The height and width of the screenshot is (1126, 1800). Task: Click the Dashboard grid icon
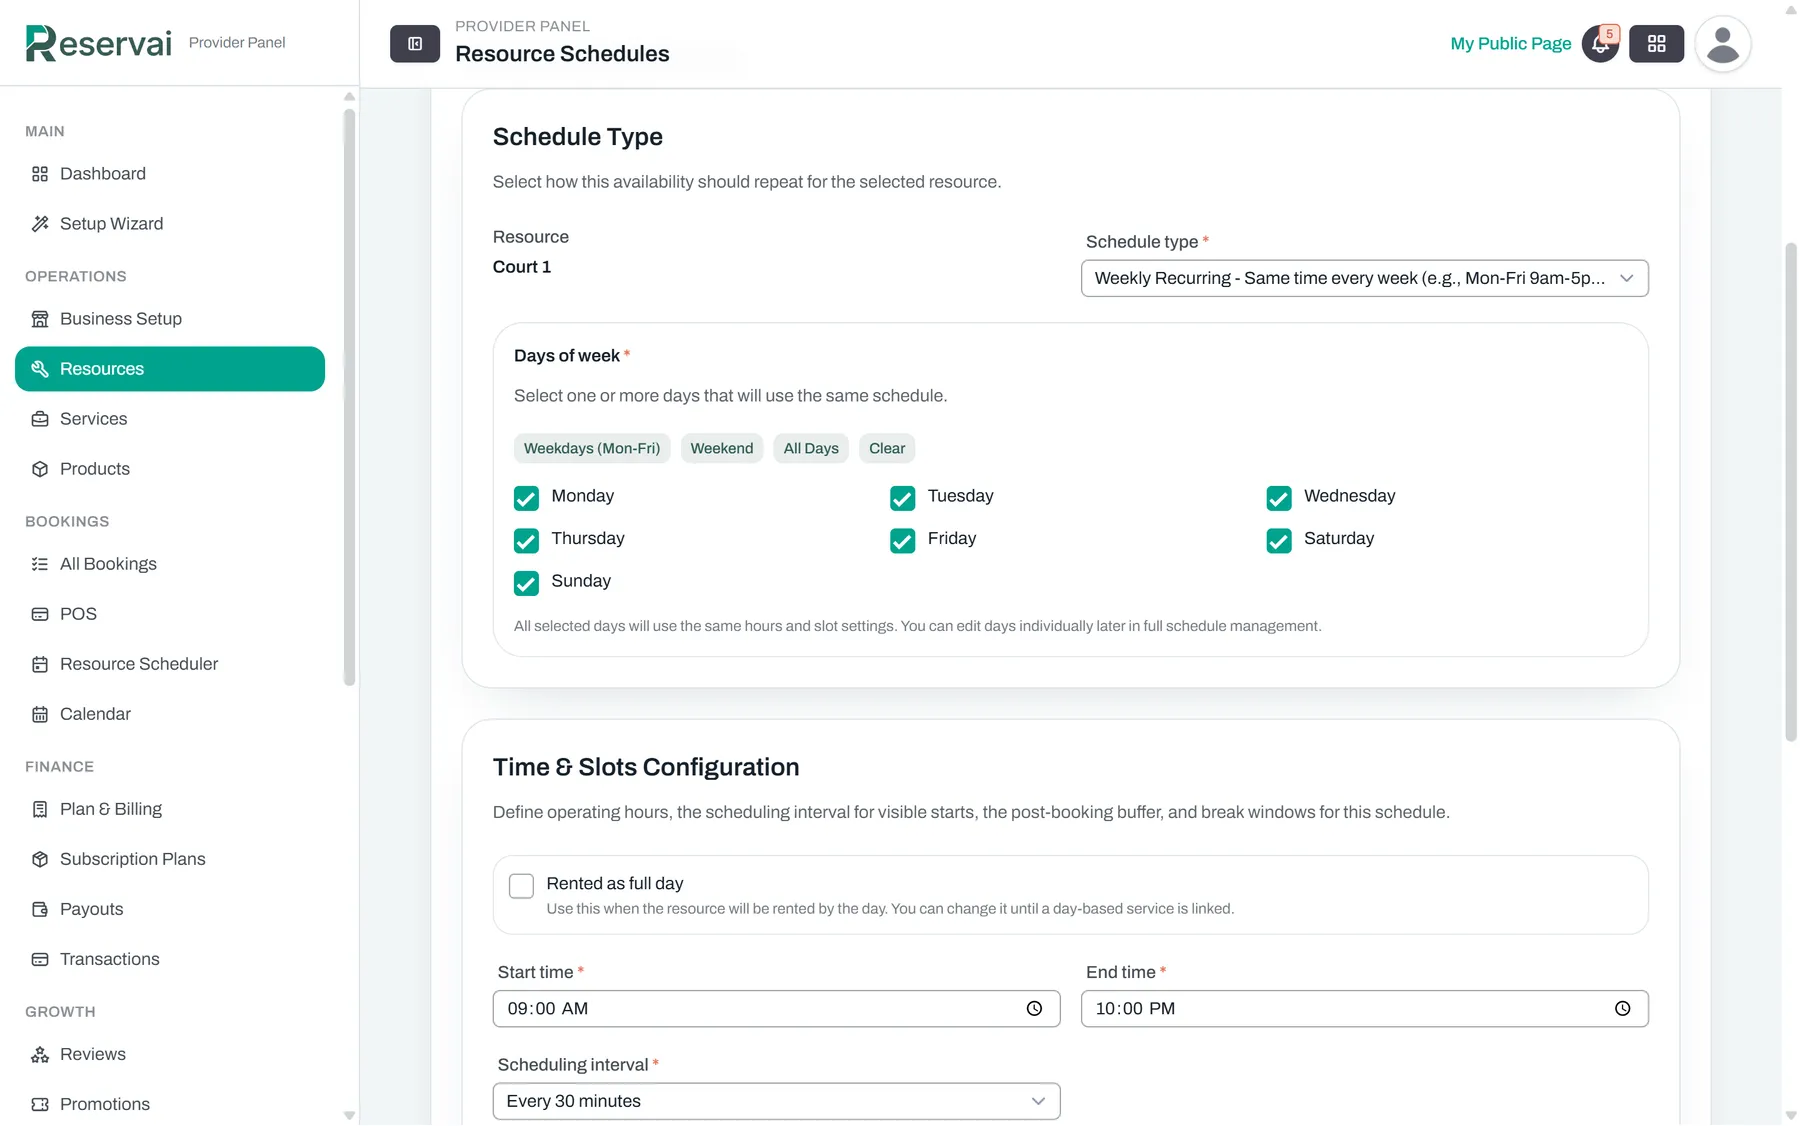point(40,174)
